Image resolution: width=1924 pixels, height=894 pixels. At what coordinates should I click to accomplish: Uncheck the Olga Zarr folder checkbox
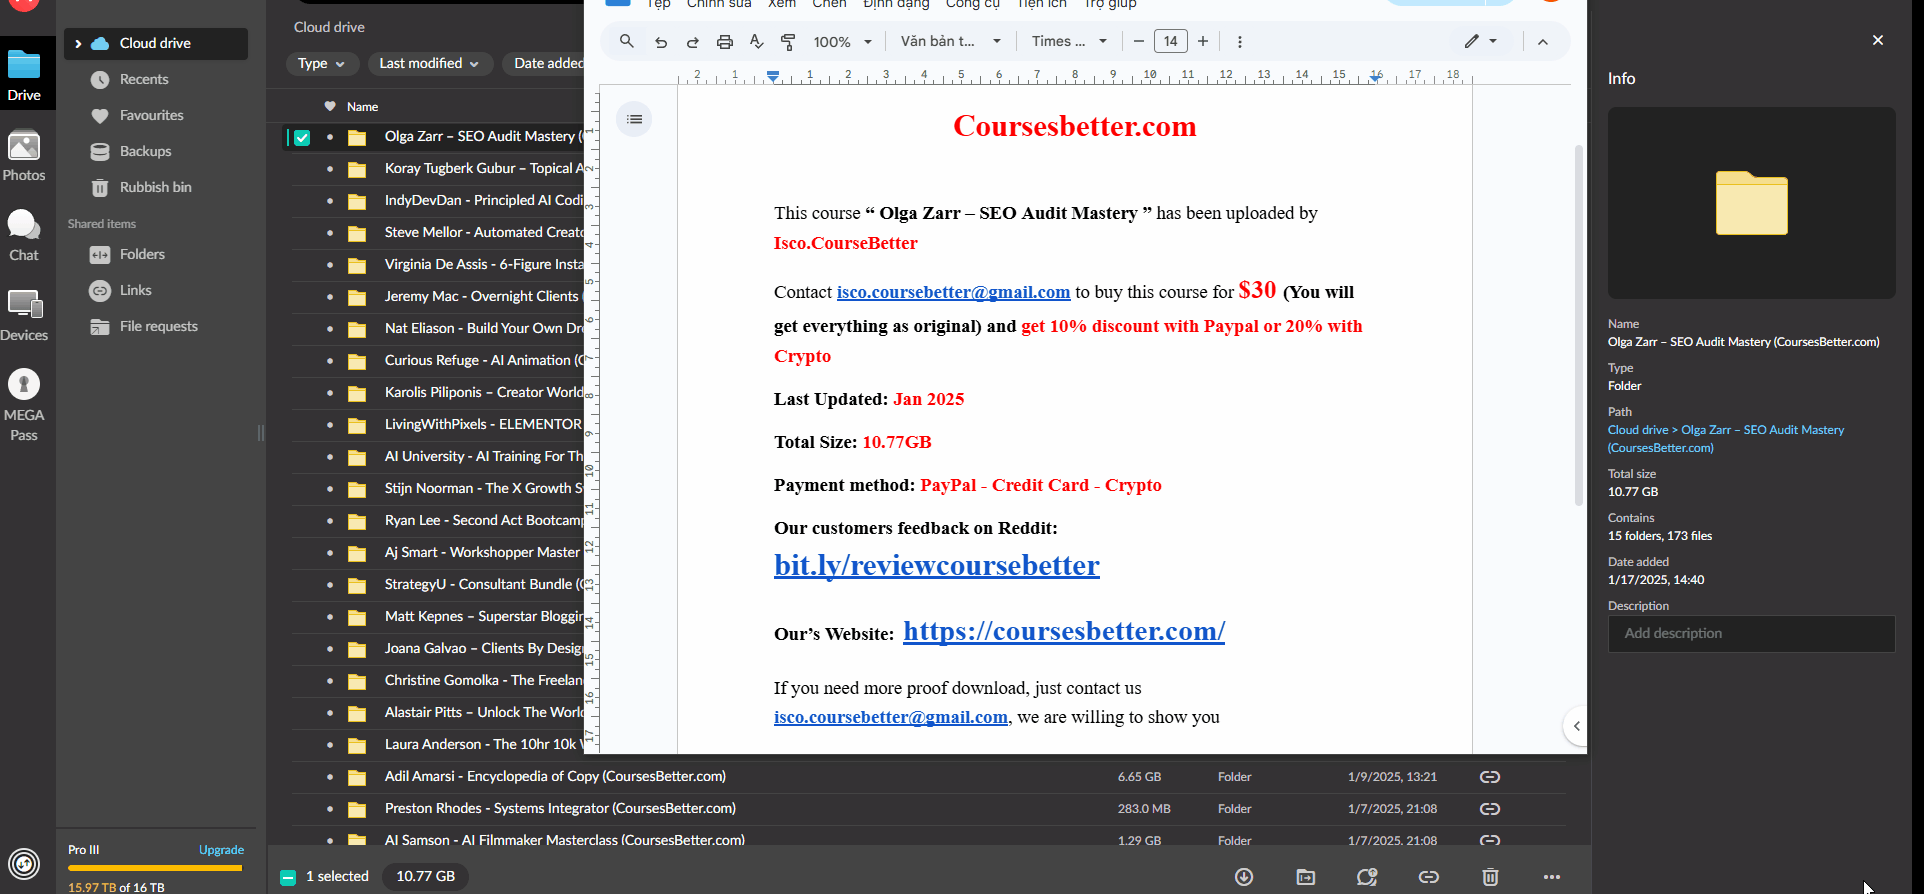point(302,137)
